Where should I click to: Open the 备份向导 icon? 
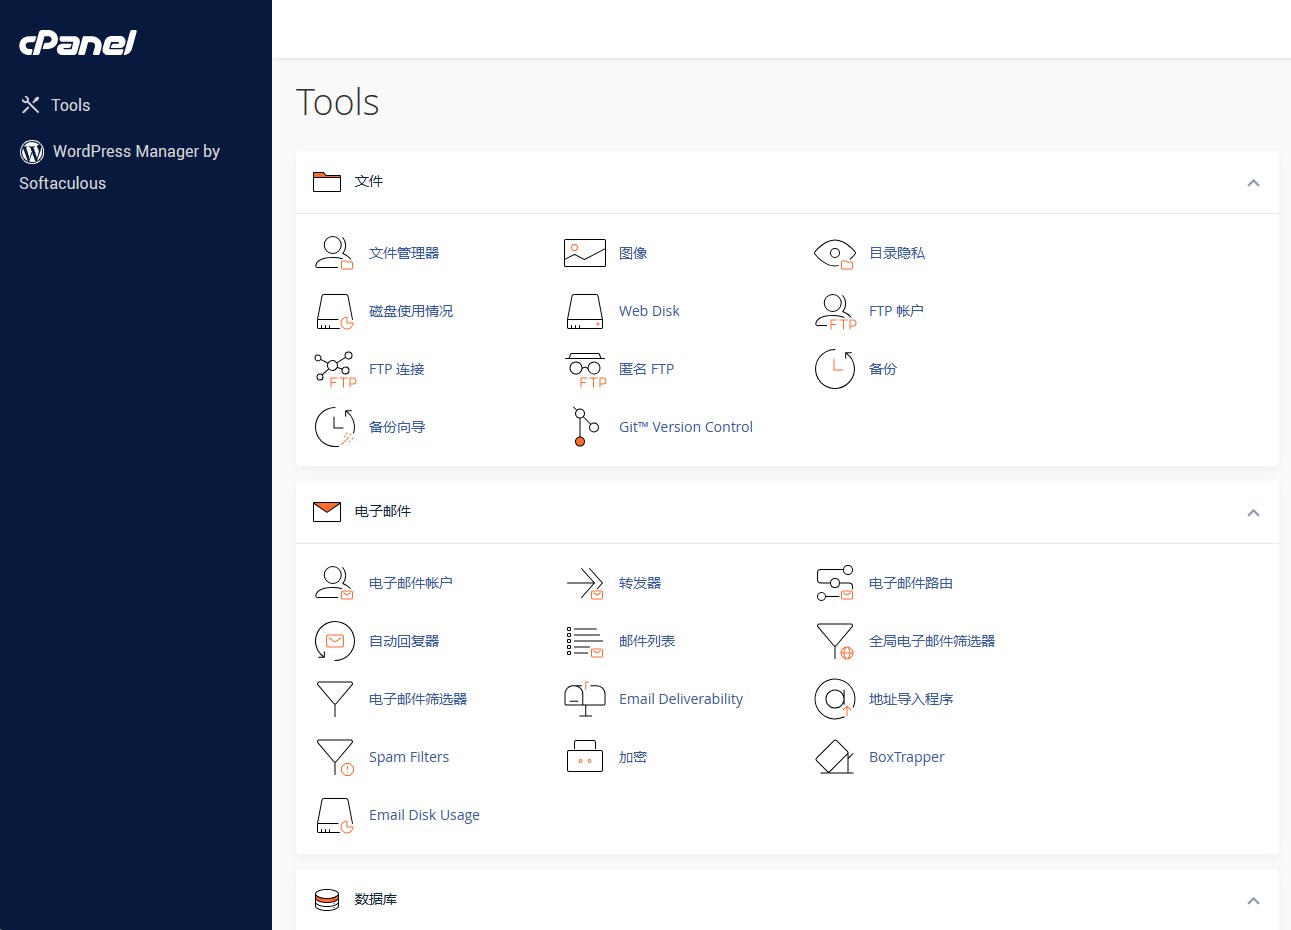335,427
